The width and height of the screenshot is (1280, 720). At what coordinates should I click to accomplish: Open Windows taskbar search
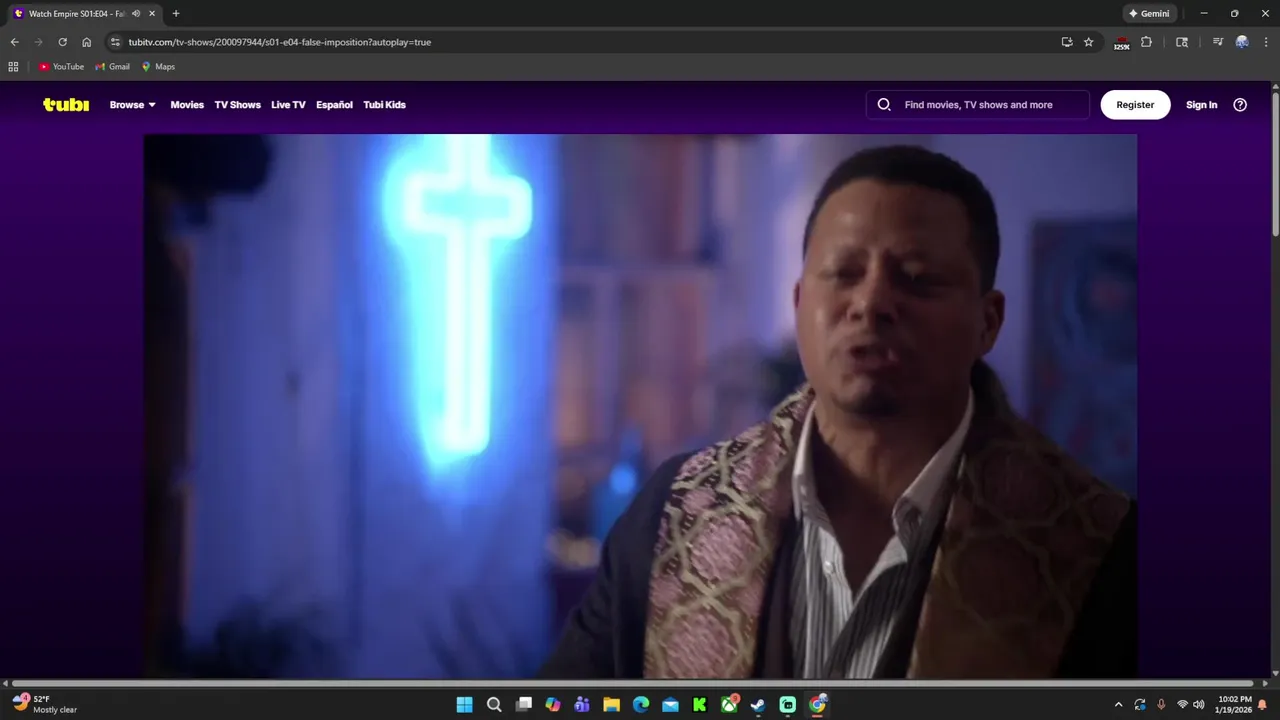[494, 705]
